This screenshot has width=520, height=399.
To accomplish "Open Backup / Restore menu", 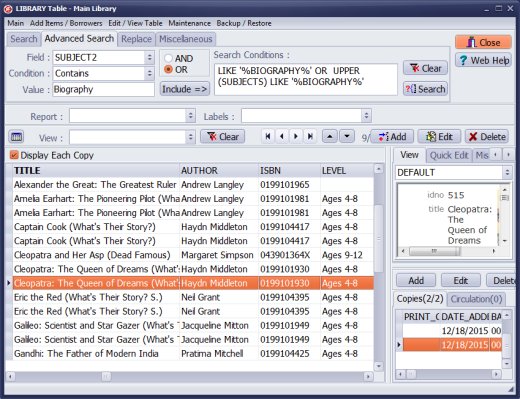I will [244, 23].
